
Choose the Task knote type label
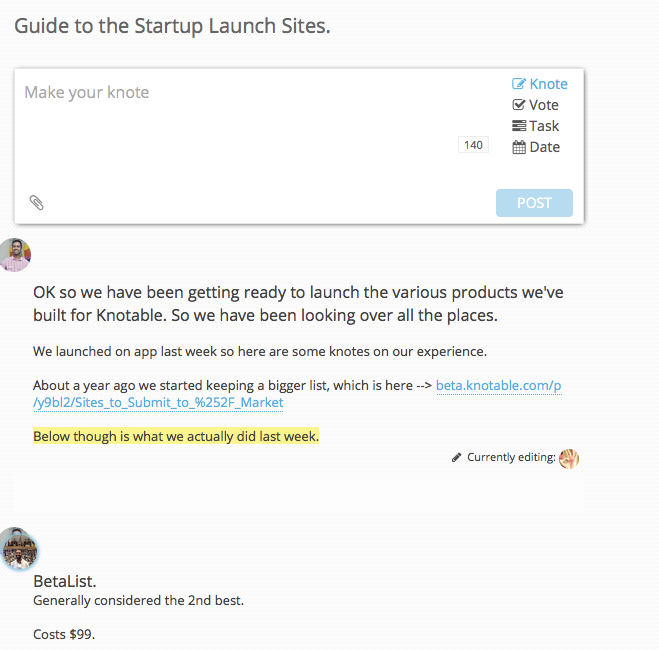click(x=544, y=126)
